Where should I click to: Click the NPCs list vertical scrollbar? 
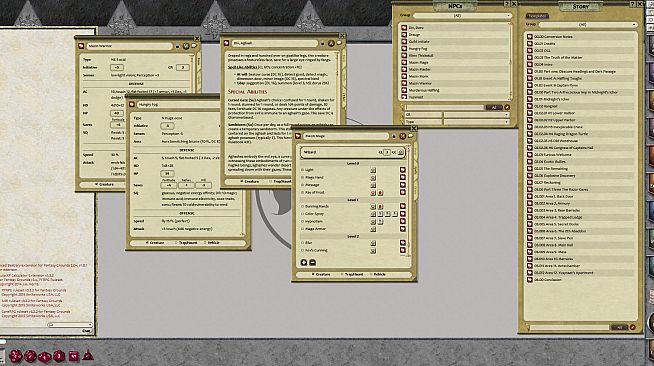click(x=510, y=61)
